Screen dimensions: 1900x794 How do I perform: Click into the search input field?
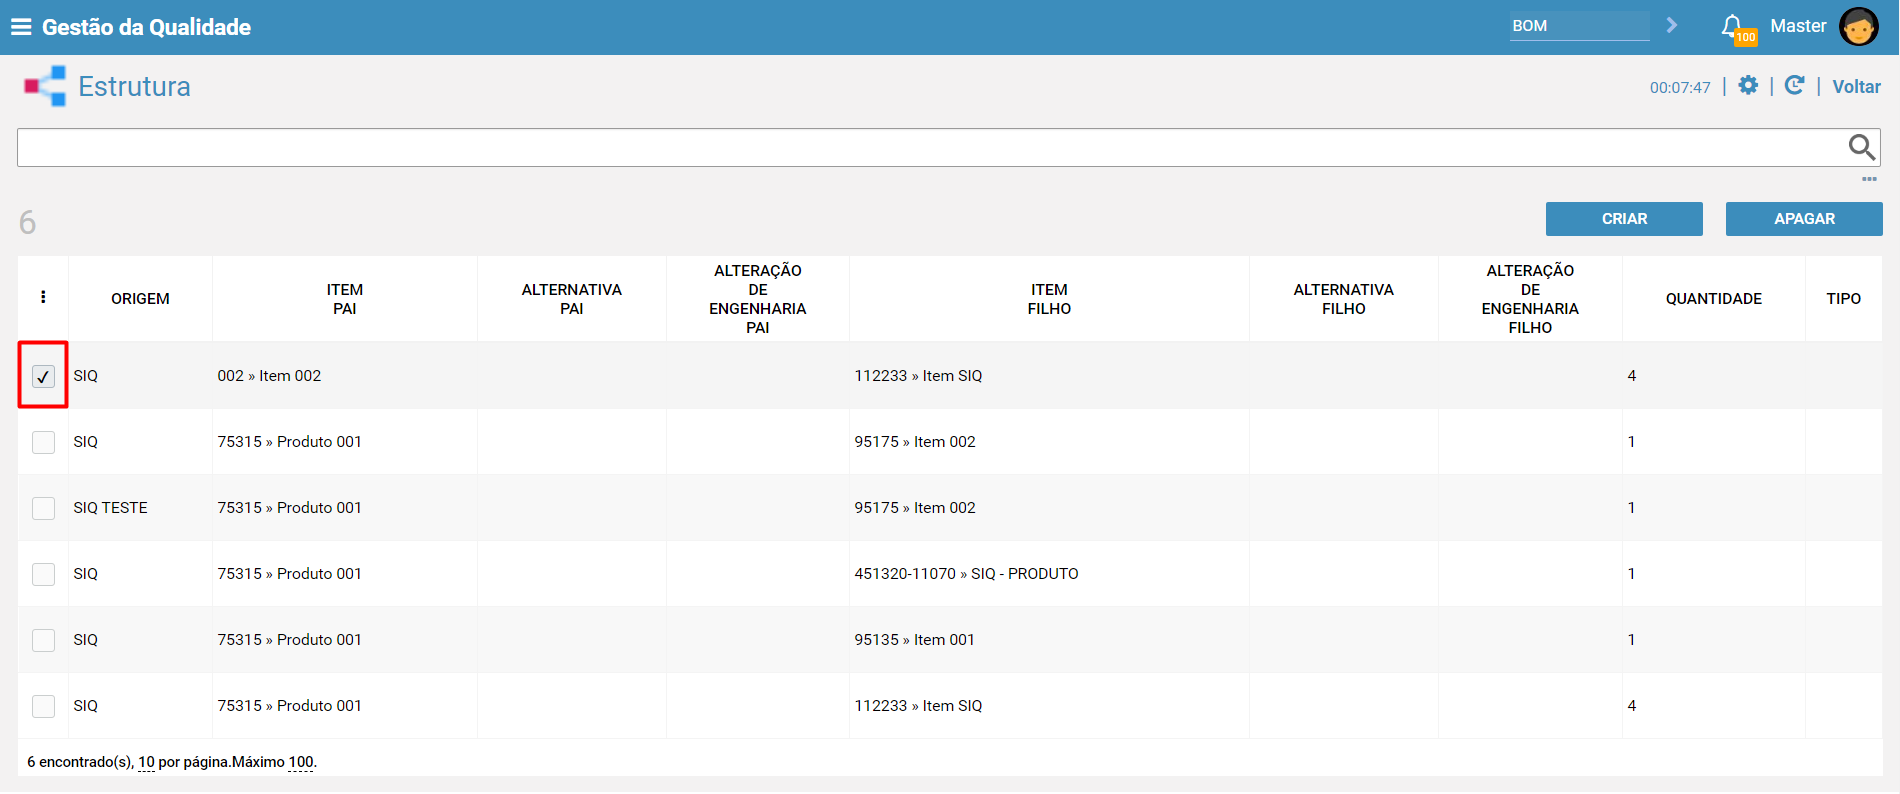(930, 147)
